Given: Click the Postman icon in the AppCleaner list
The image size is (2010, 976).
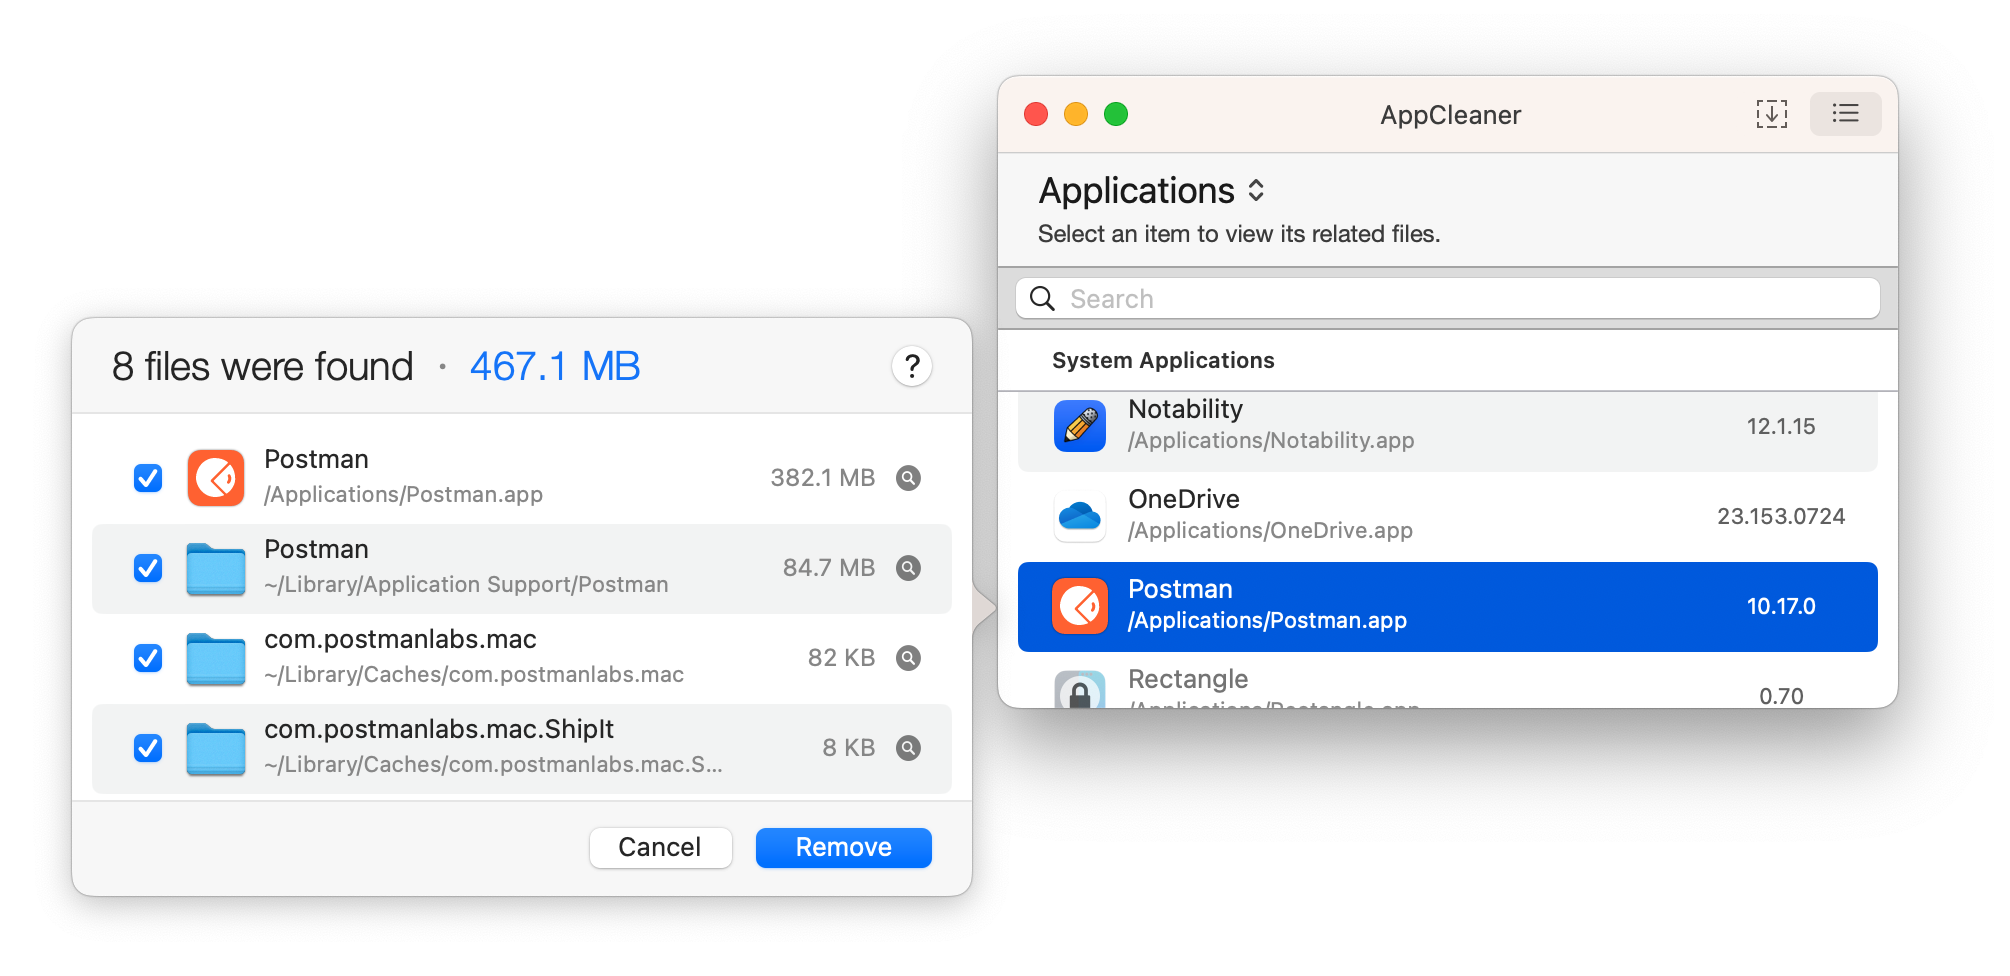Looking at the screenshot, I should click(x=1080, y=606).
